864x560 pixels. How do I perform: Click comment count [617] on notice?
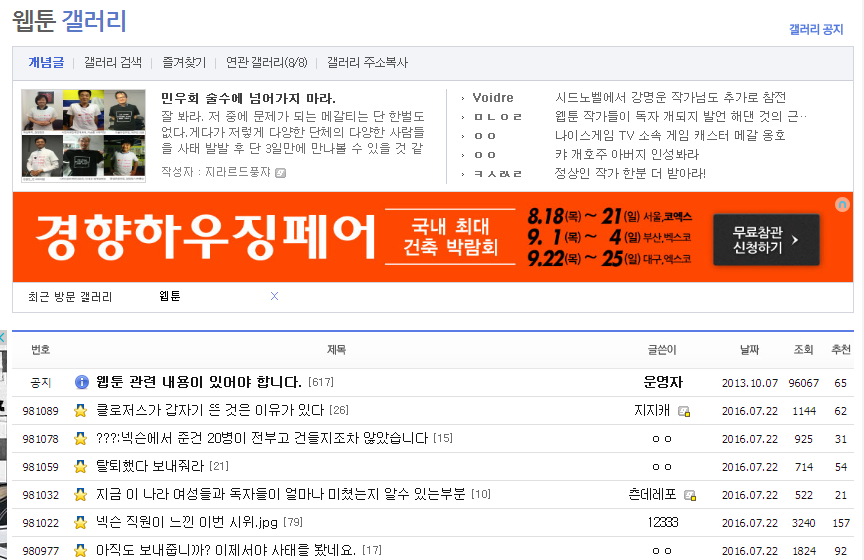coord(321,382)
